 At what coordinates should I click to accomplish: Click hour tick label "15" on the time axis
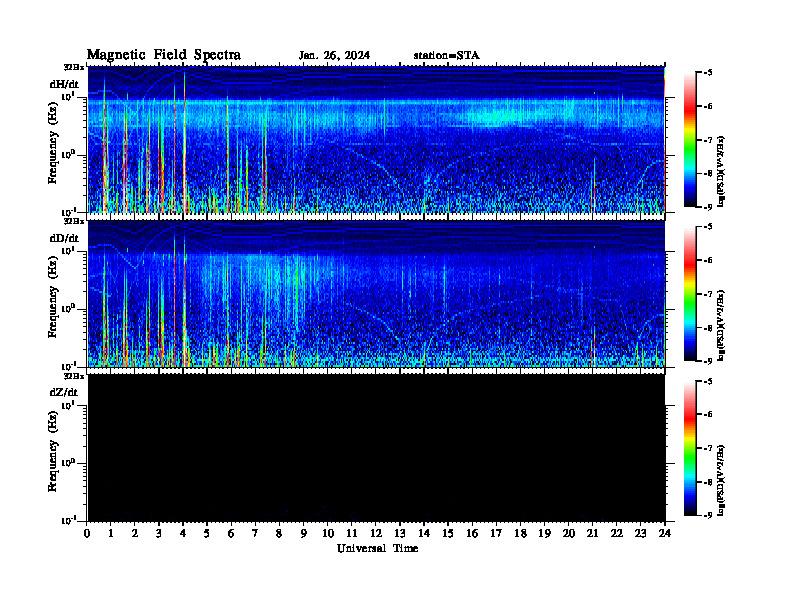(448, 534)
